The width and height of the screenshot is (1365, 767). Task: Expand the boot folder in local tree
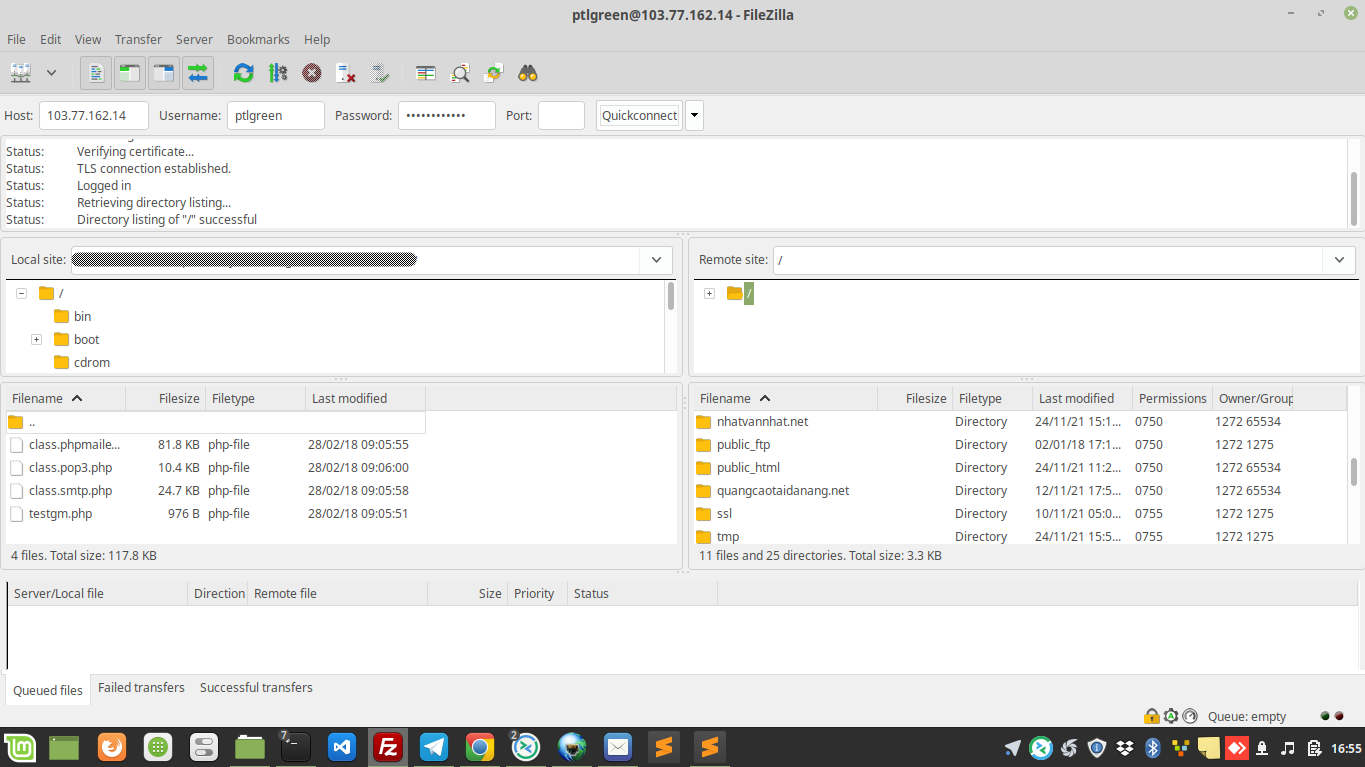36,339
